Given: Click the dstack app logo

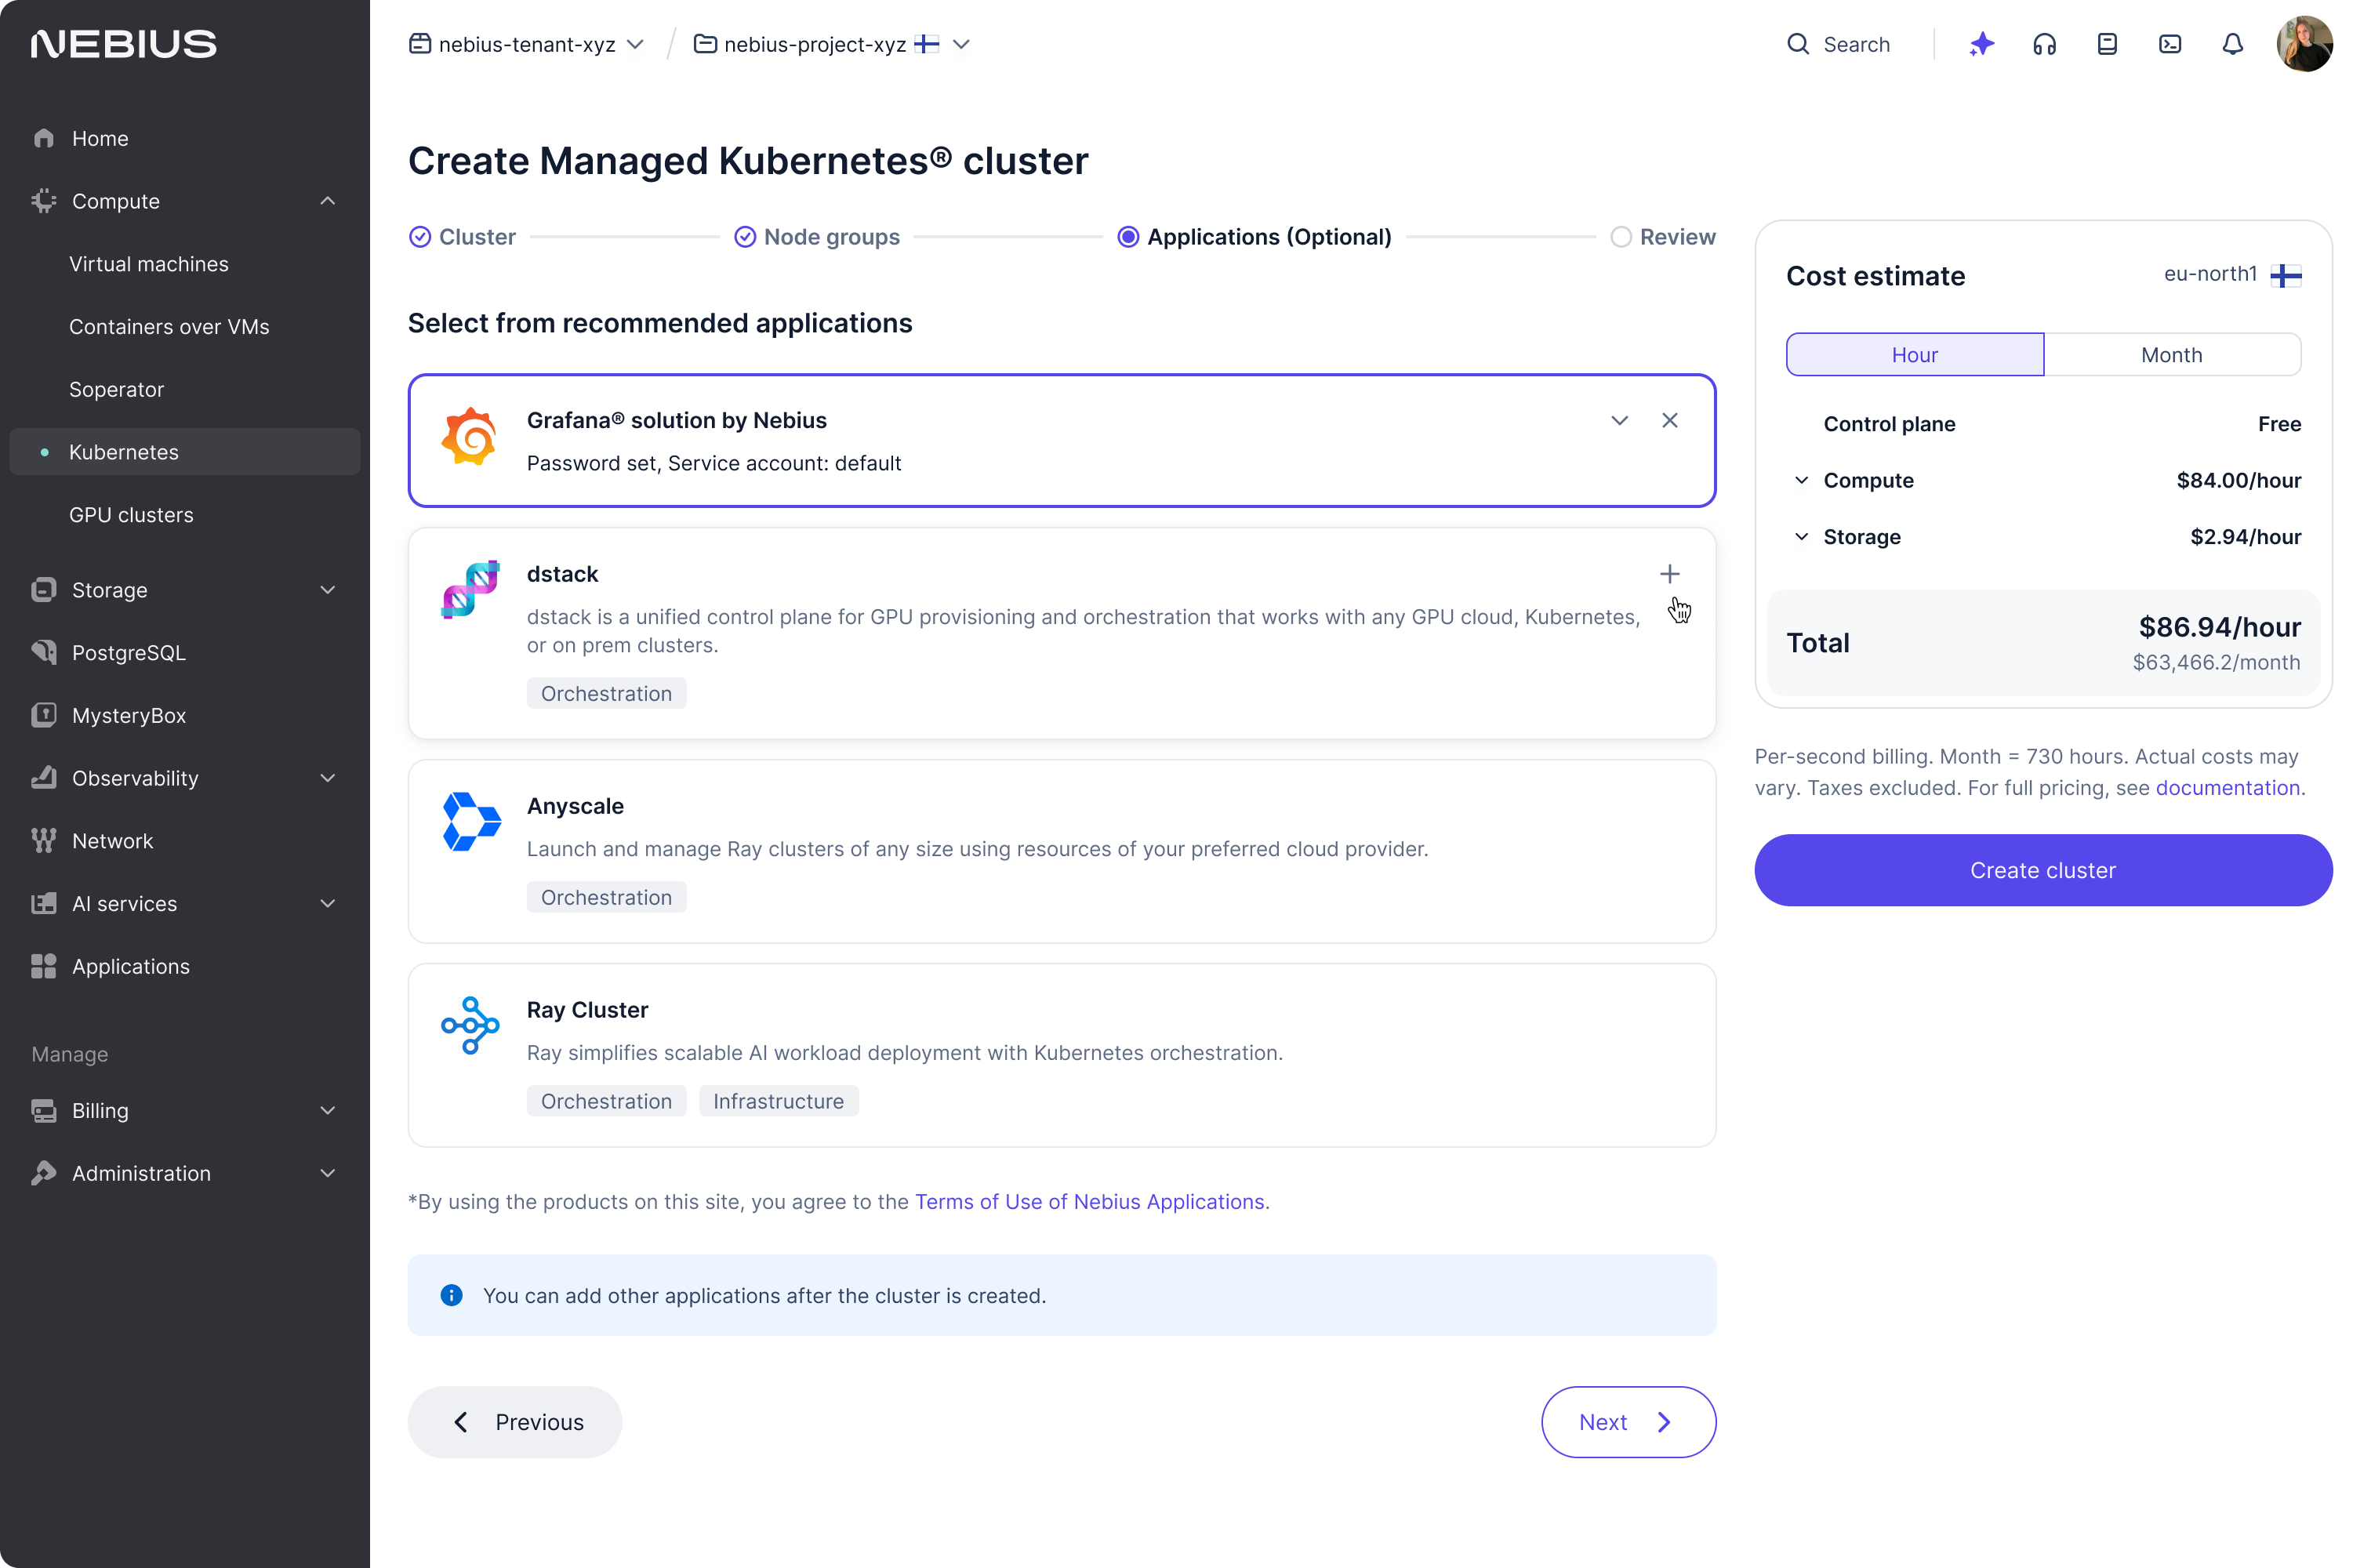Looking at the screenshot, I should pos(470,590).
